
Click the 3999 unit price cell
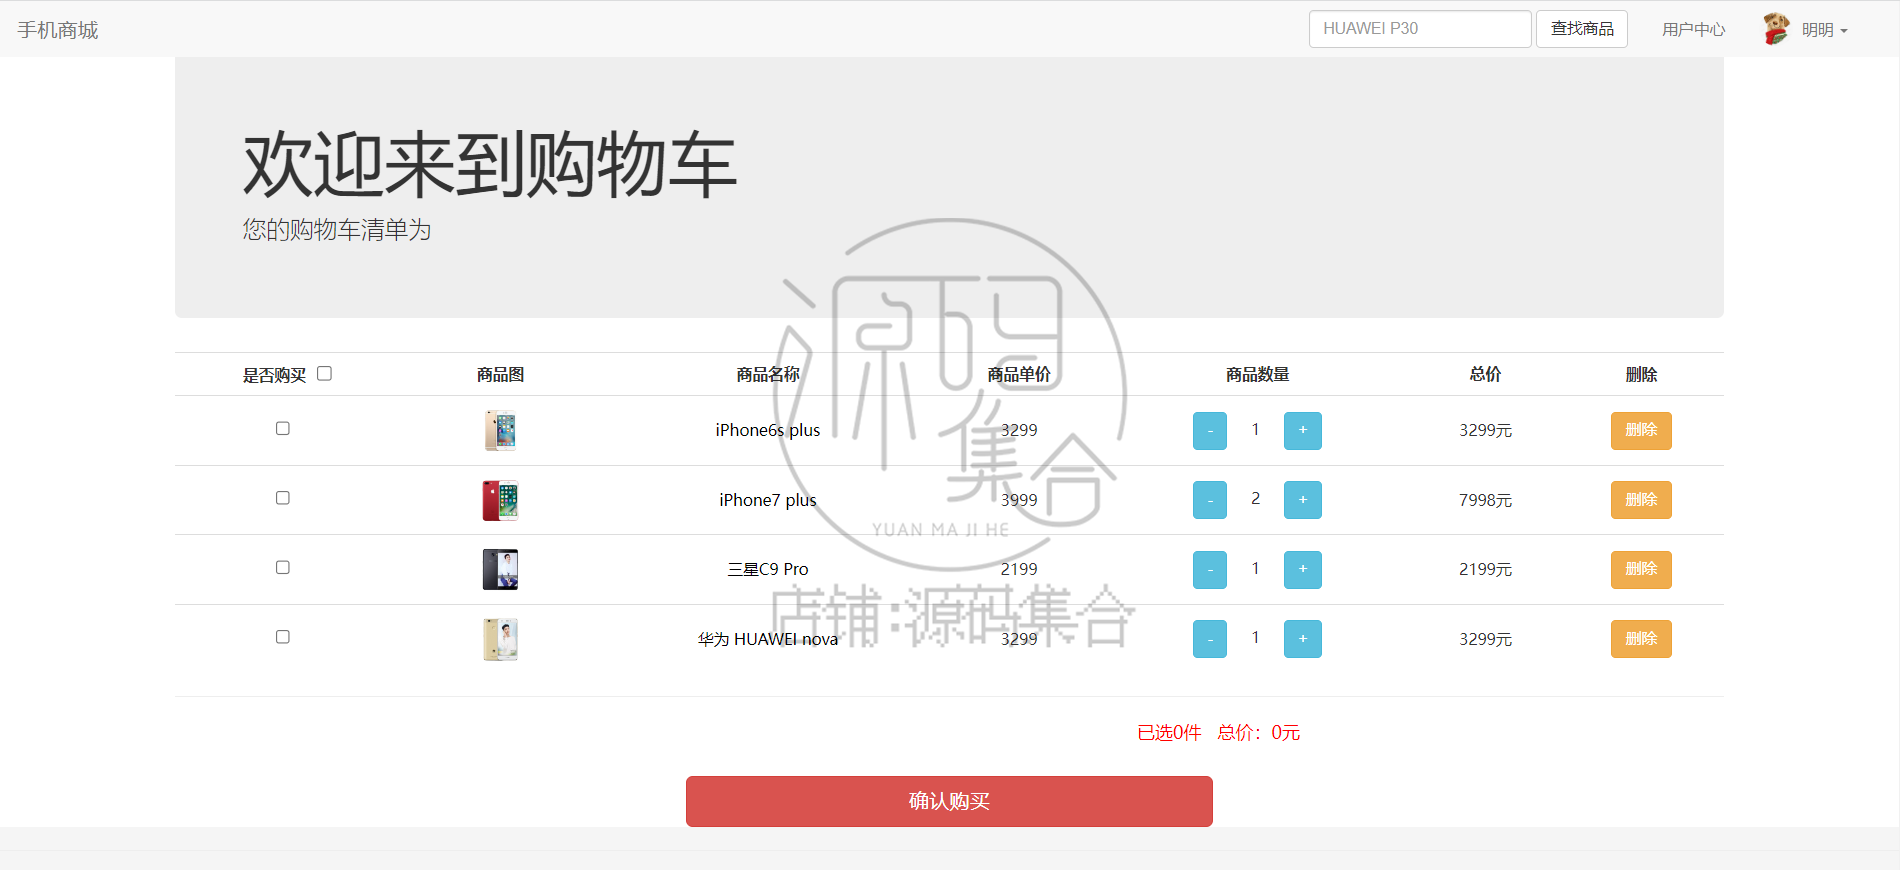point(1019,500)
